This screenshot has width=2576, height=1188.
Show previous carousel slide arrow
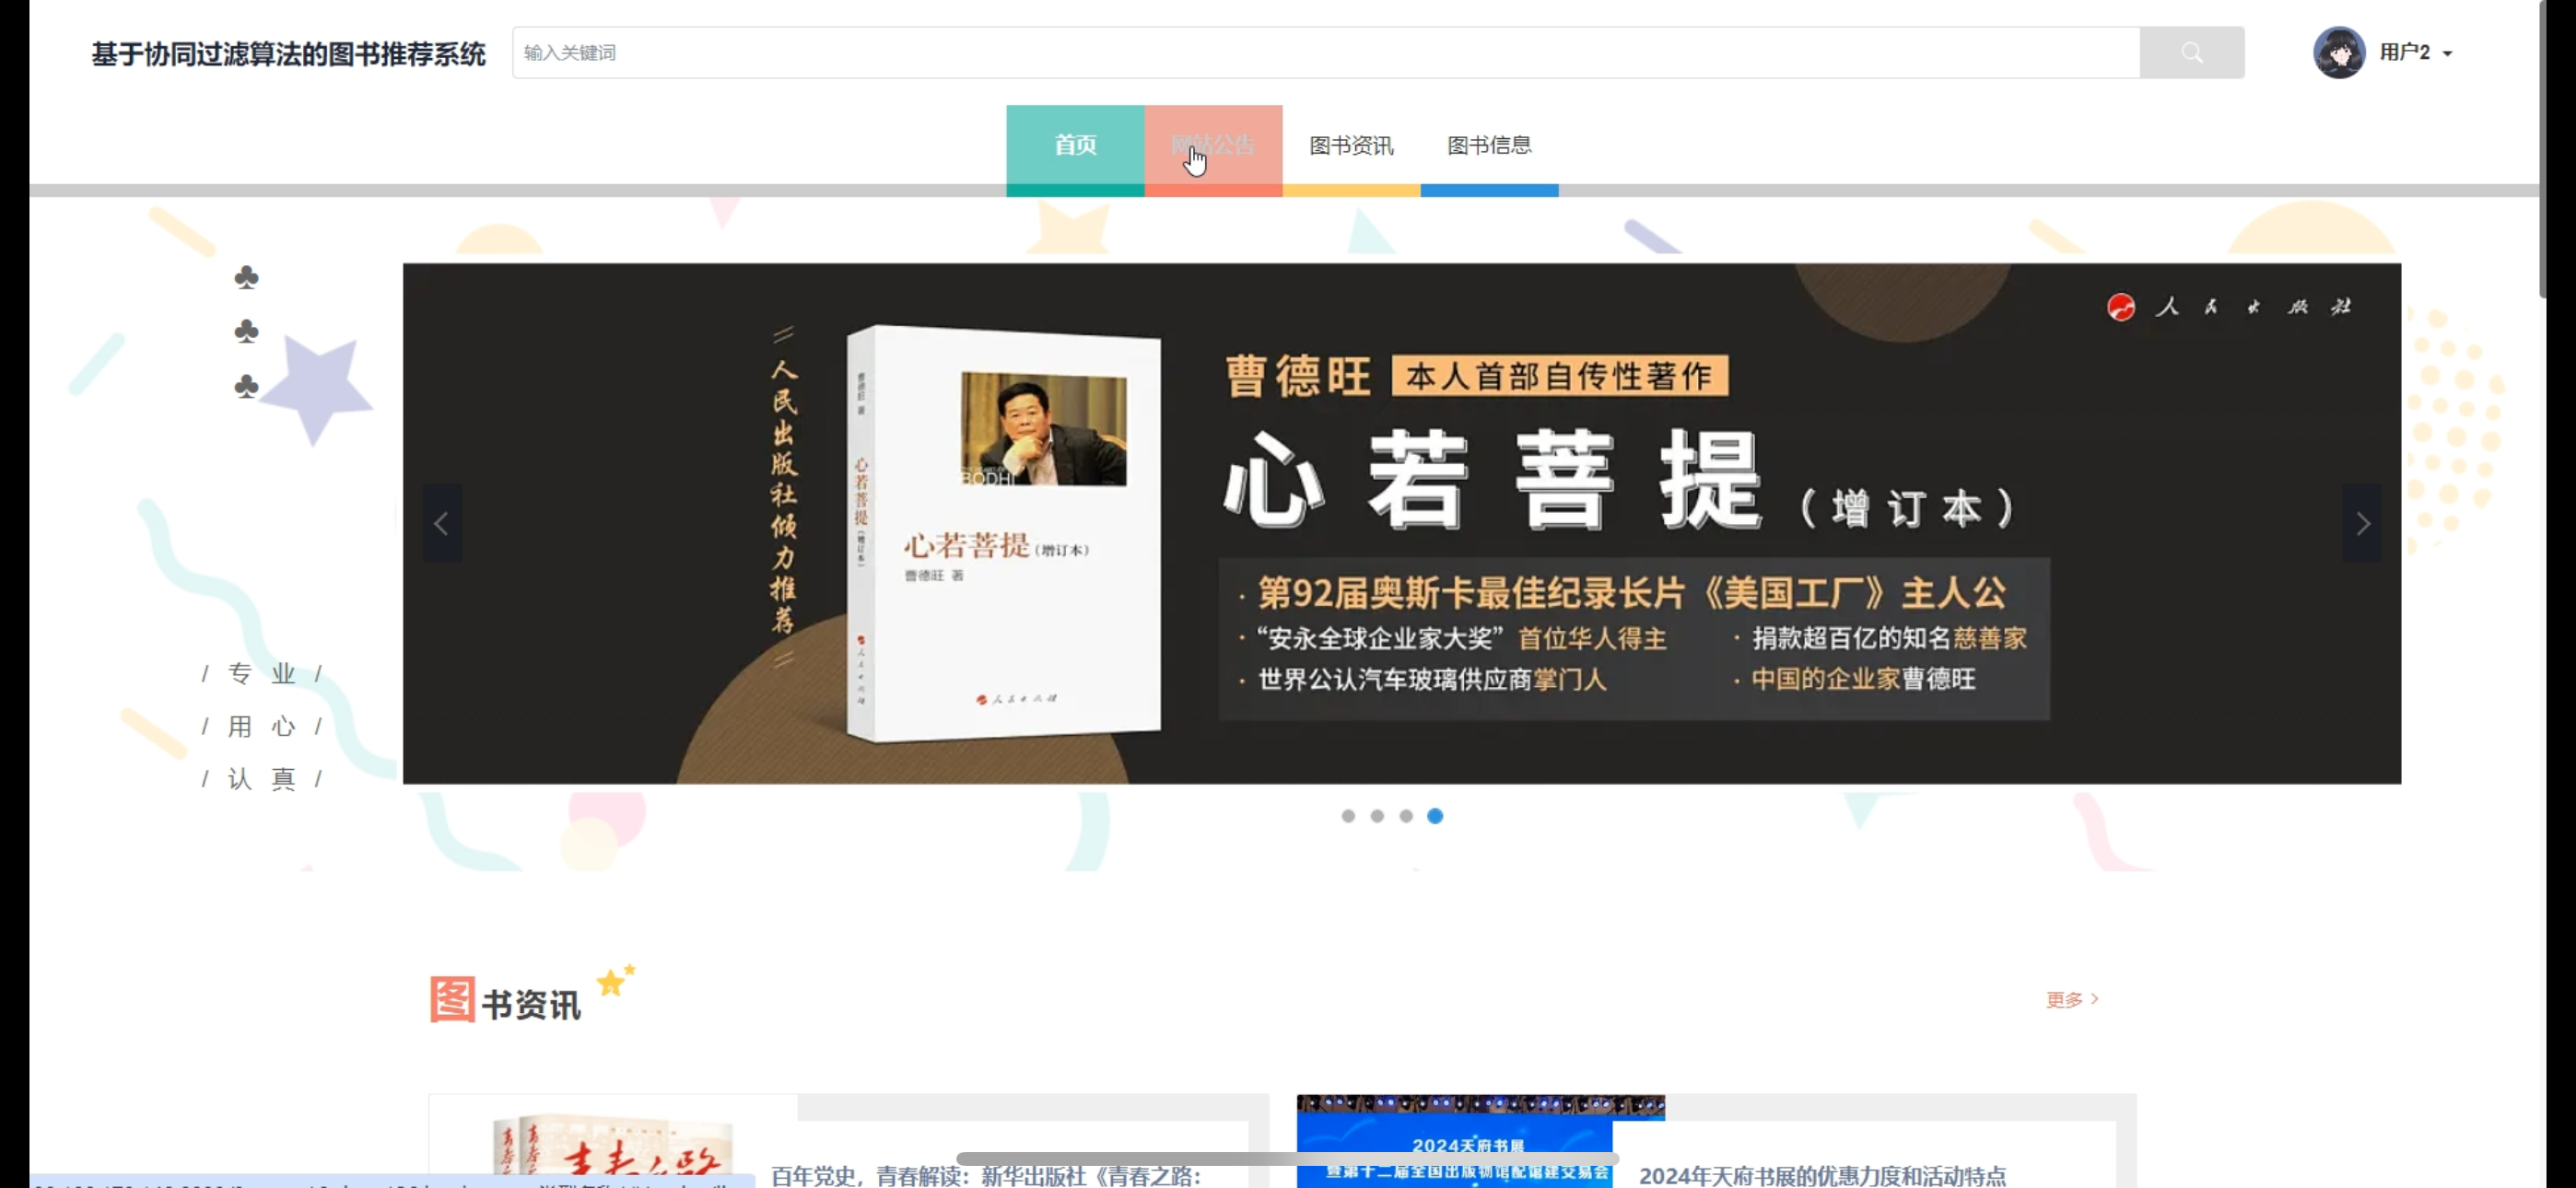click(x=441, y=523)
